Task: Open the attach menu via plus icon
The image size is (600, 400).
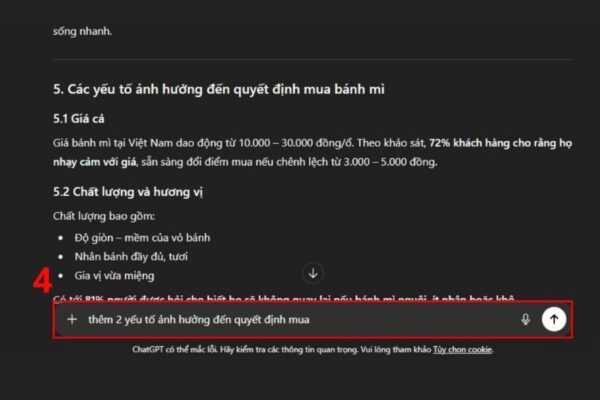Action: [72, 319]
